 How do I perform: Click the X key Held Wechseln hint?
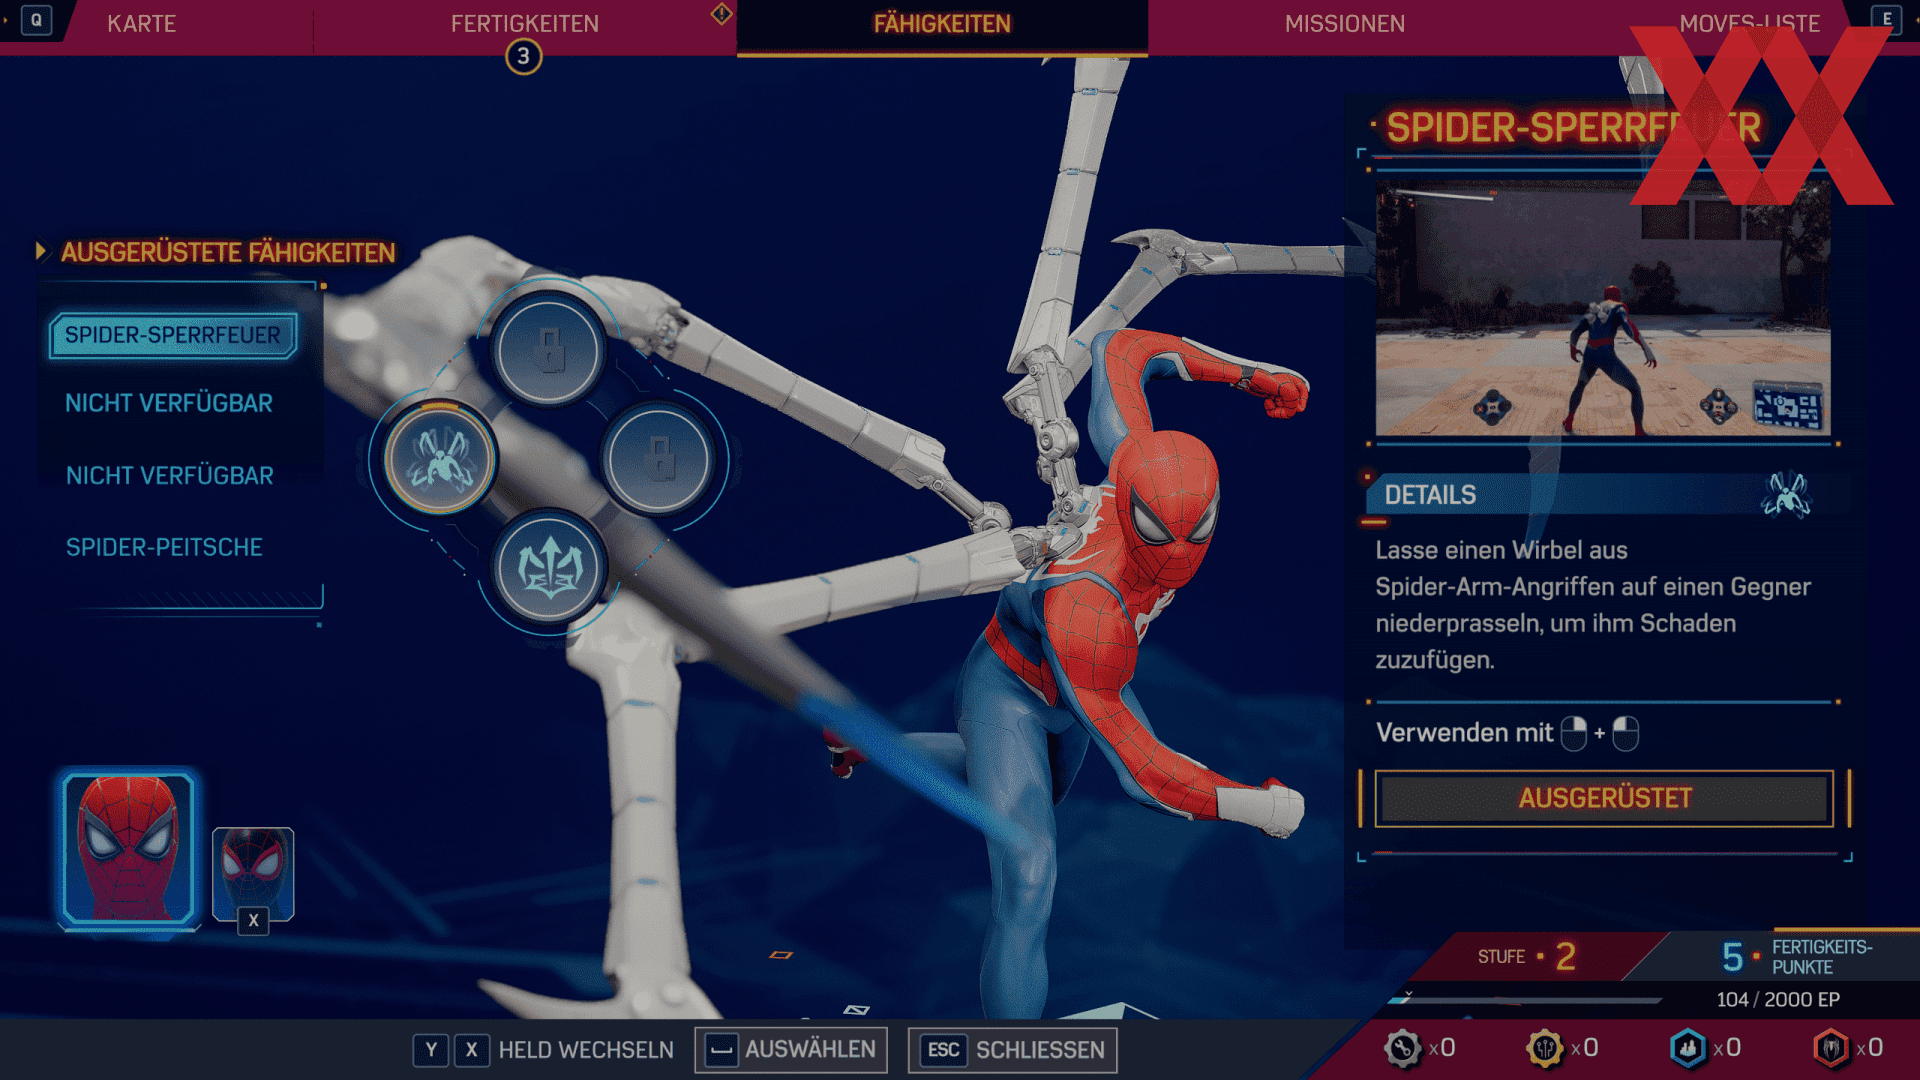(471, 1050)
